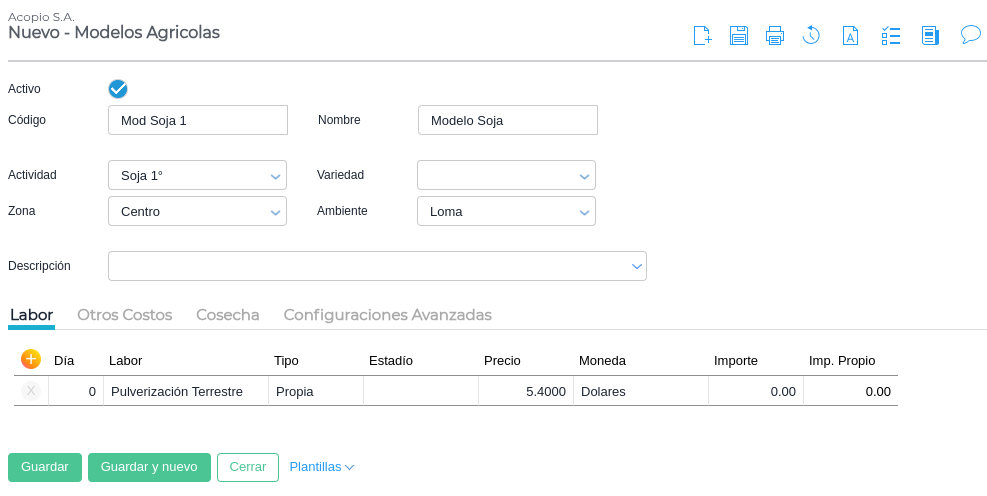The height and width of the screenshot is (496, 987).
Task: Click the new document icon
Action: (x=702, y=36)
